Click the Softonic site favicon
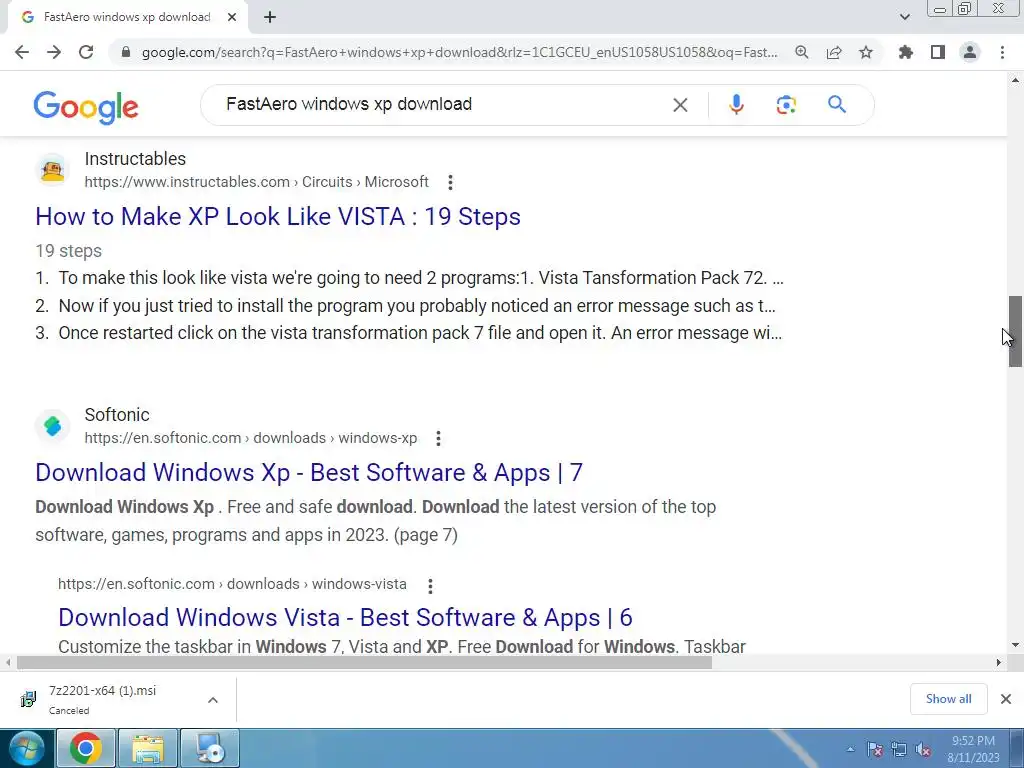The width and height of the screenshot is (1024, 768). click(52, 426)
